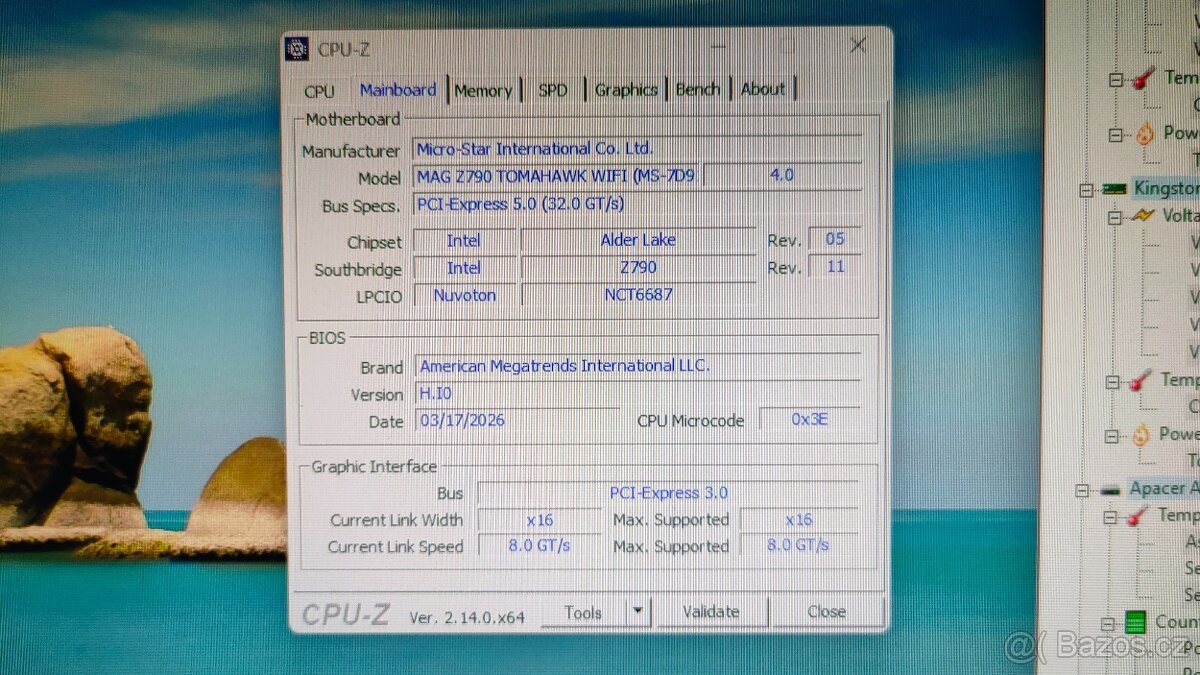1200x675 pixels.
Task: Click the BIOS Brand American Megatrends field
Action: pyautogui.click(x=638, y=366)
